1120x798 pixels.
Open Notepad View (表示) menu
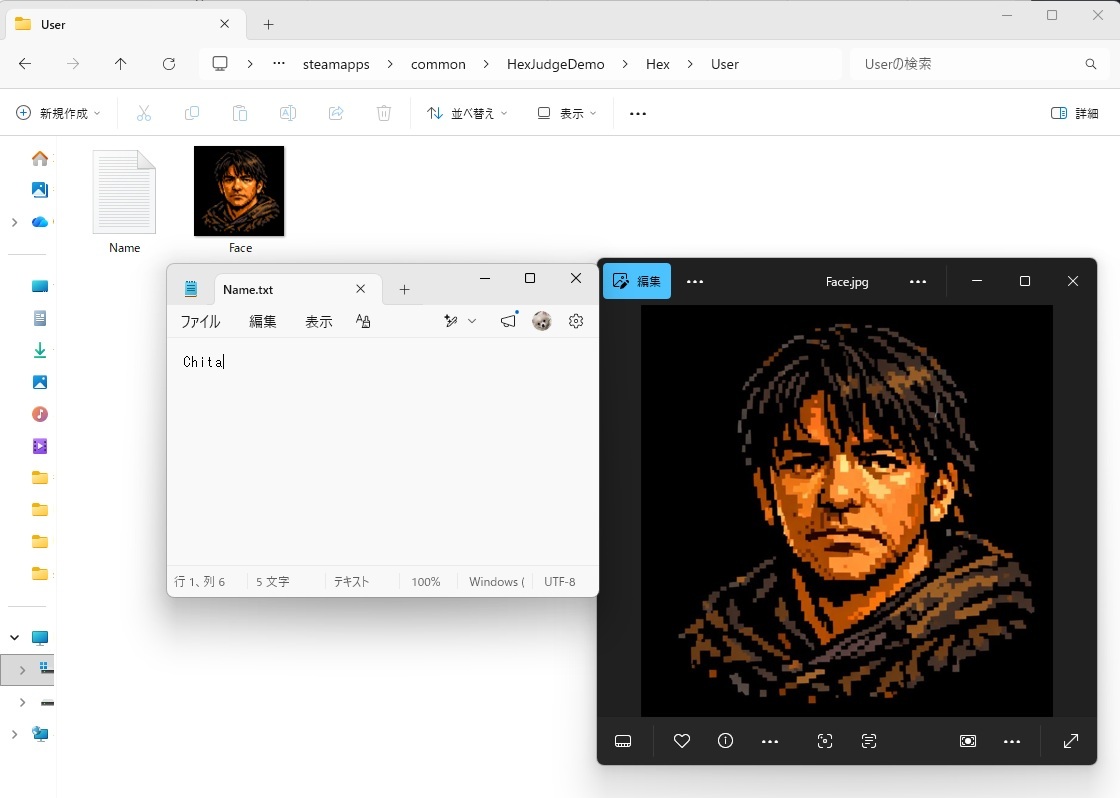319,321
